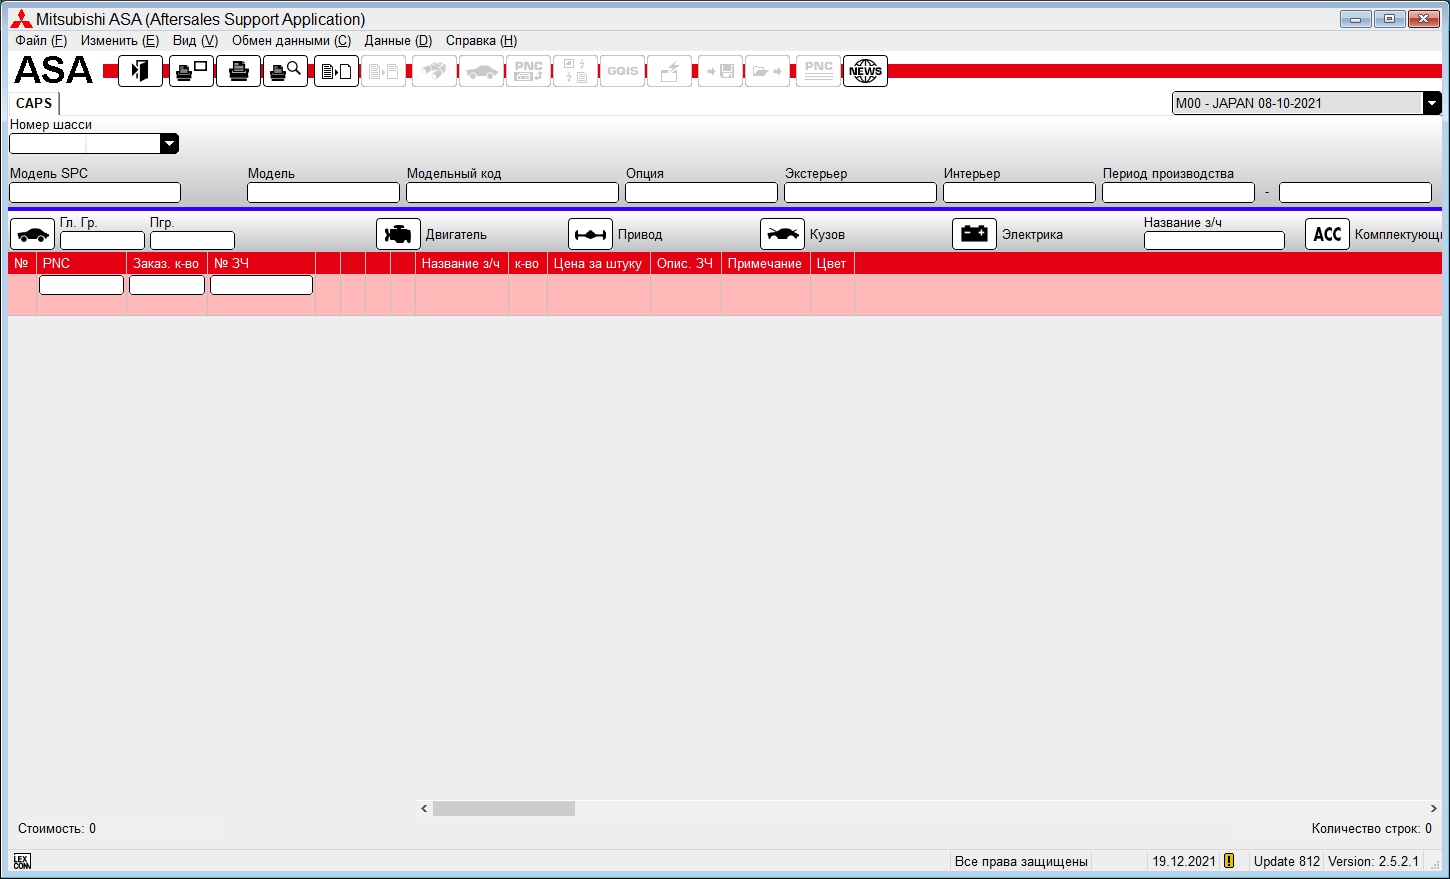
Task: Click the enabled copy document icon
Action: (x=336, y=71)
